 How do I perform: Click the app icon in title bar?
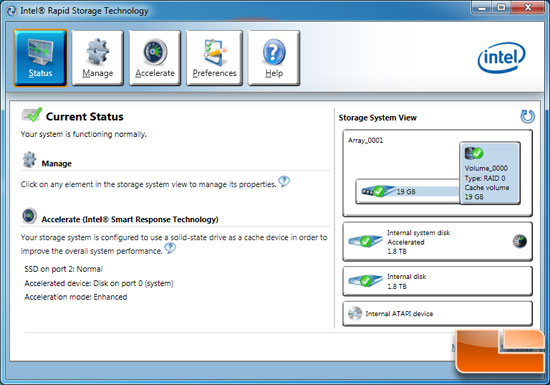point(11,11)
